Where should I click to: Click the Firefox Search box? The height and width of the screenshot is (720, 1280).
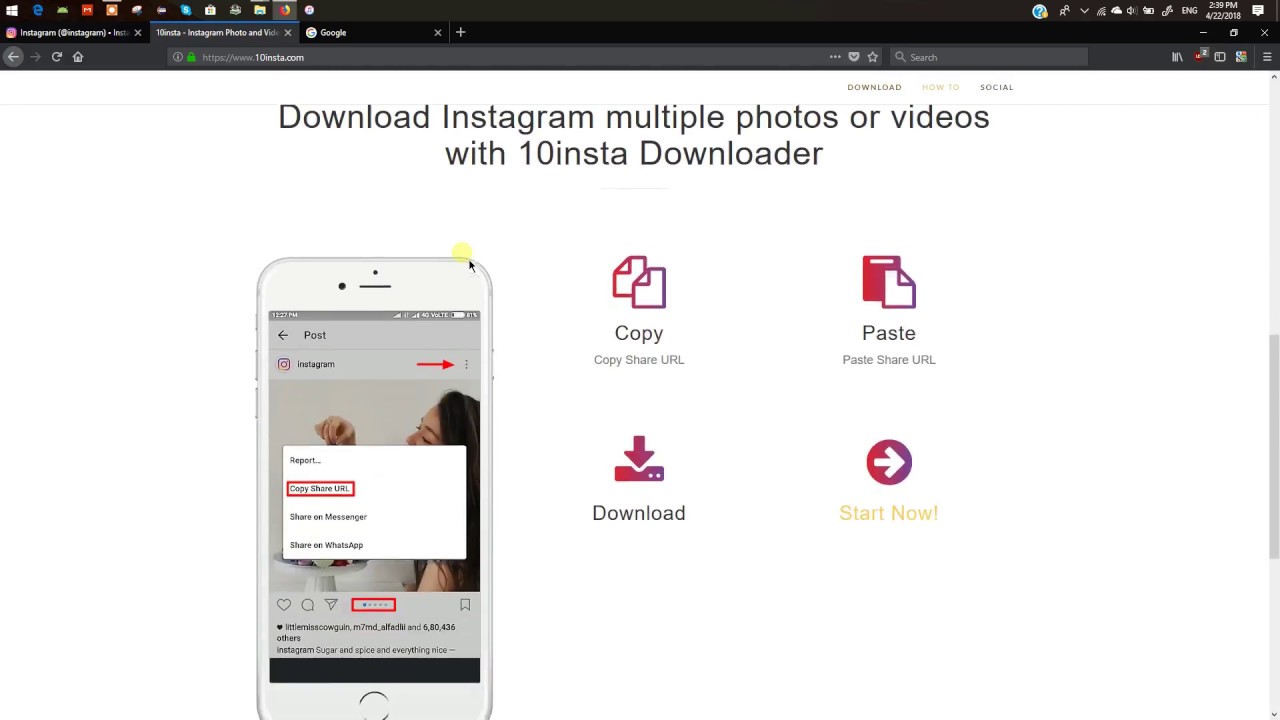click(988, 57)
